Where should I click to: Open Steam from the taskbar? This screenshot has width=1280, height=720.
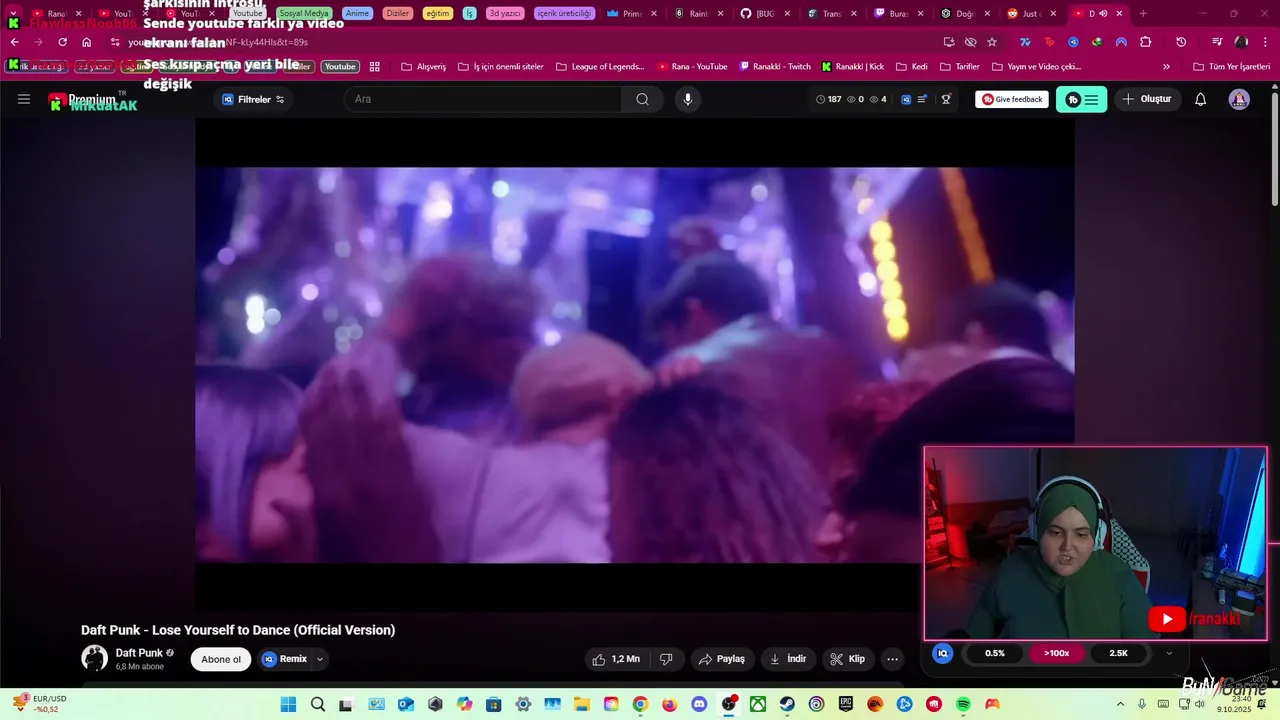(x=788, y=704)
